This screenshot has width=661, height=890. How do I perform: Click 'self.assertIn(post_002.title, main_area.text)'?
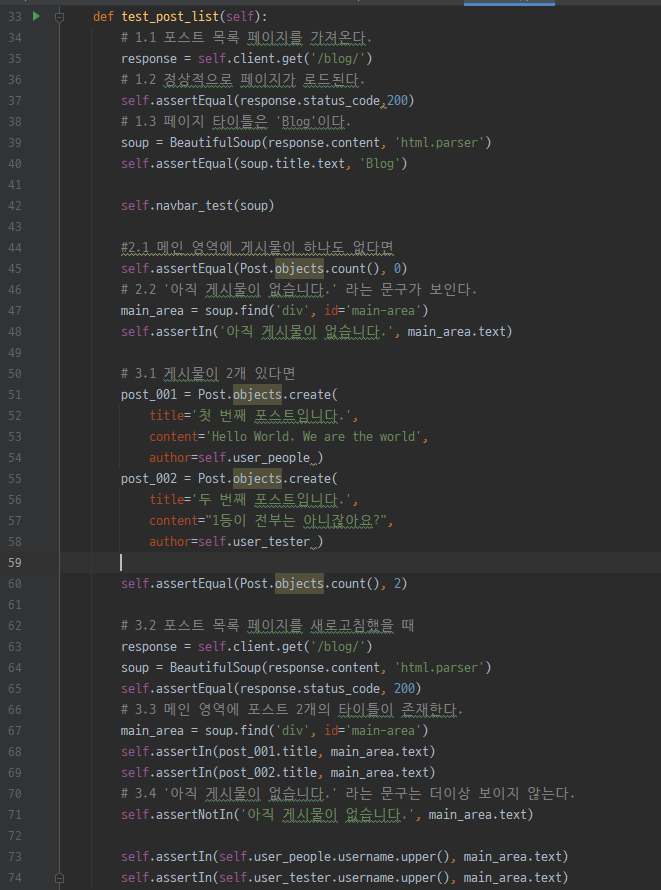tap(278, 773)
